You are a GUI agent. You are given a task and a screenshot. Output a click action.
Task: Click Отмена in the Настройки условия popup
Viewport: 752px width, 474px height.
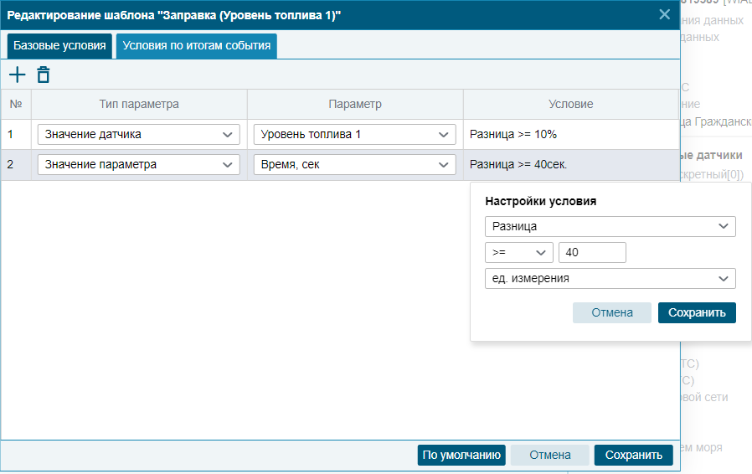tap(611, 313)
